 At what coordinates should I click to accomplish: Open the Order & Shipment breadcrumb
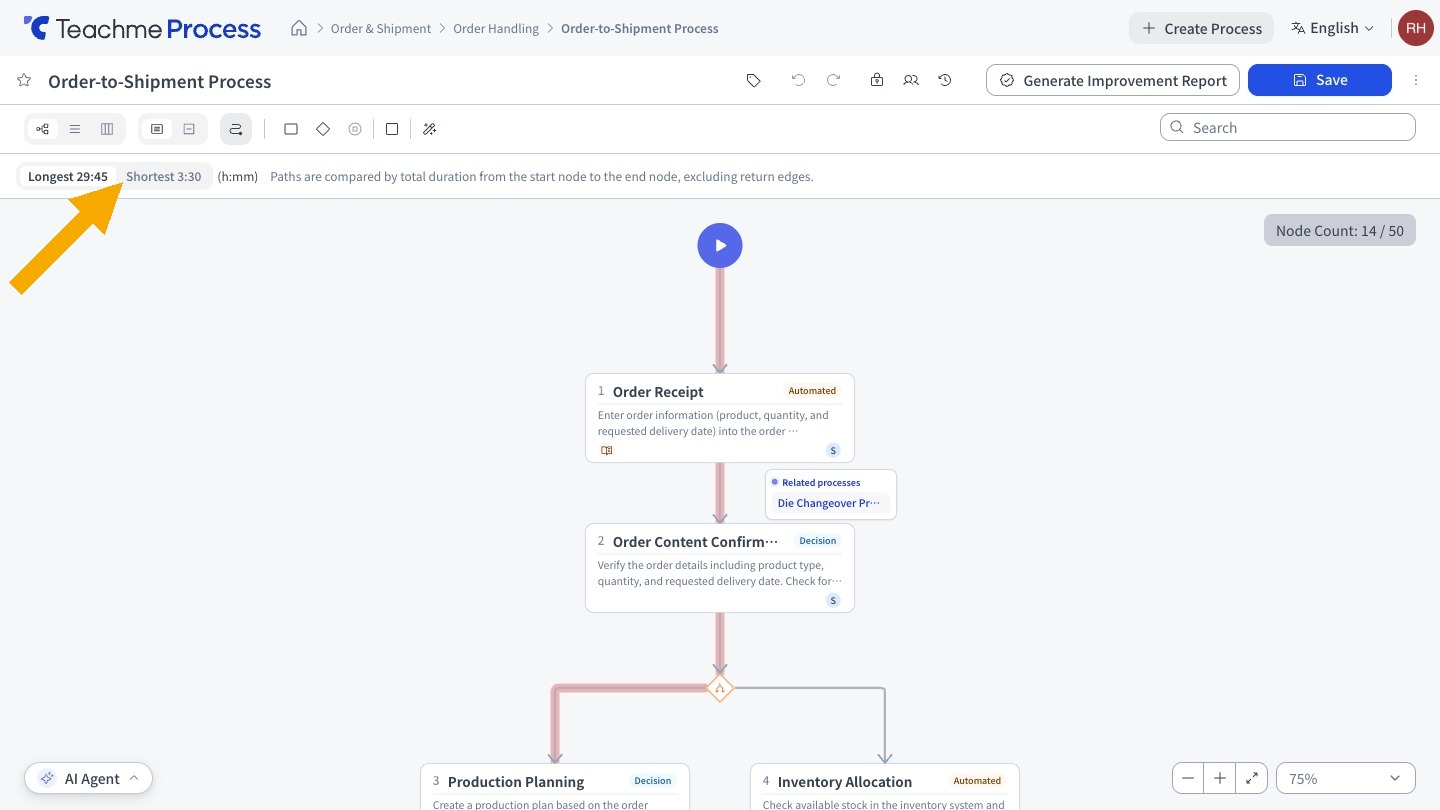[381, 28]
